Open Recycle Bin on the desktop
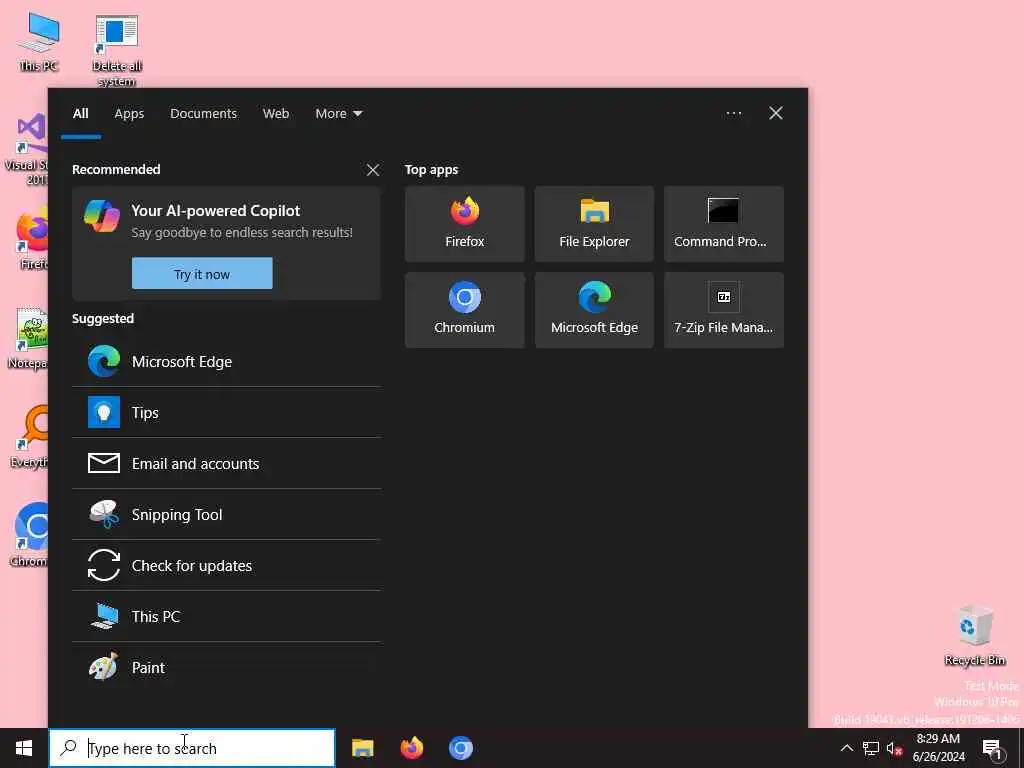 (x=974, y=636)
